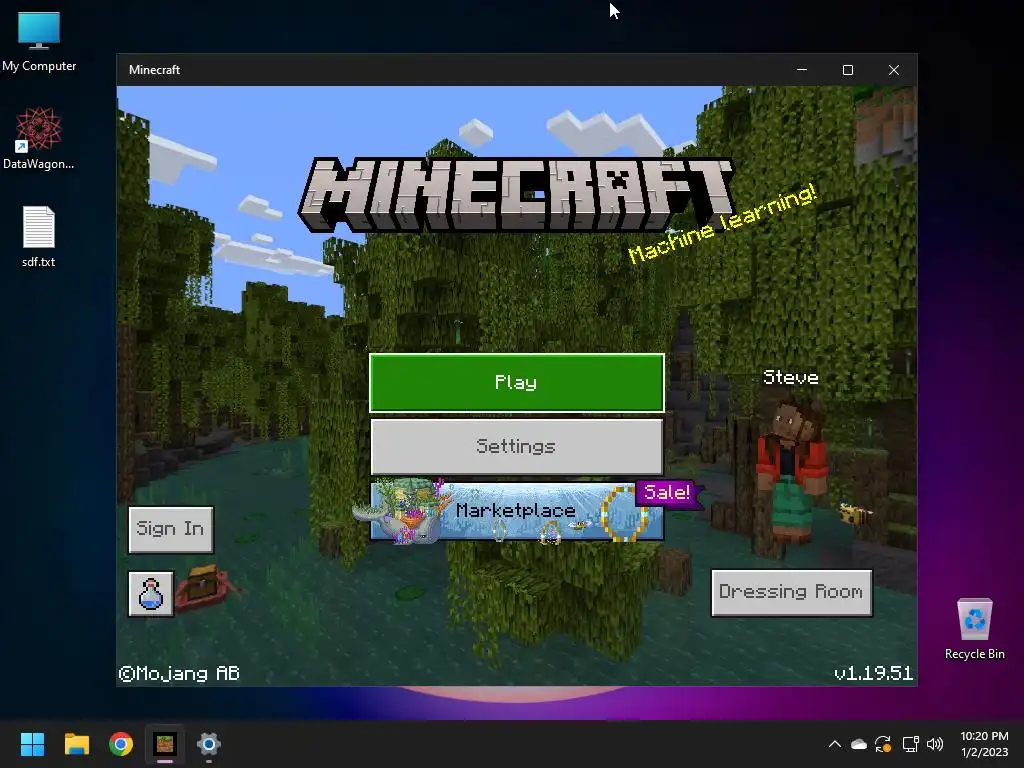Viewport: 1024px width, 768px height.
Task: Select the sdf.txt file on desktop
Action: (x=39, y=237)
